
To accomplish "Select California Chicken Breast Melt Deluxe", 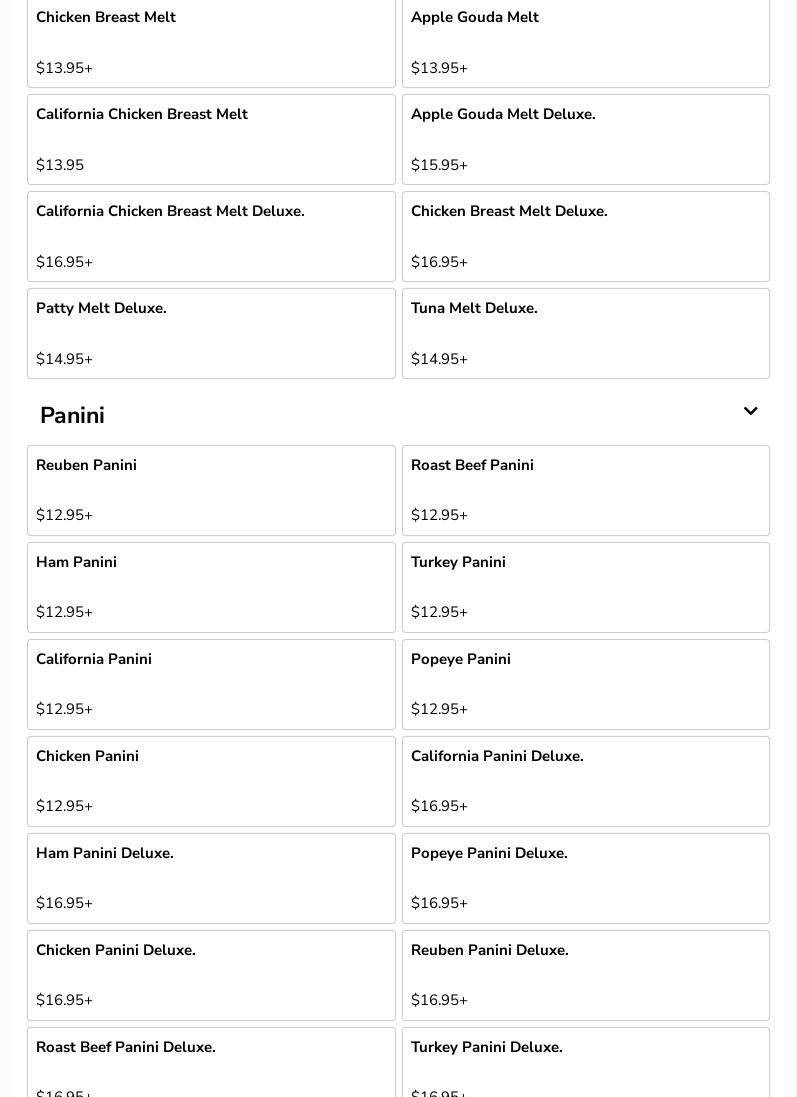I will coord(211,236).
